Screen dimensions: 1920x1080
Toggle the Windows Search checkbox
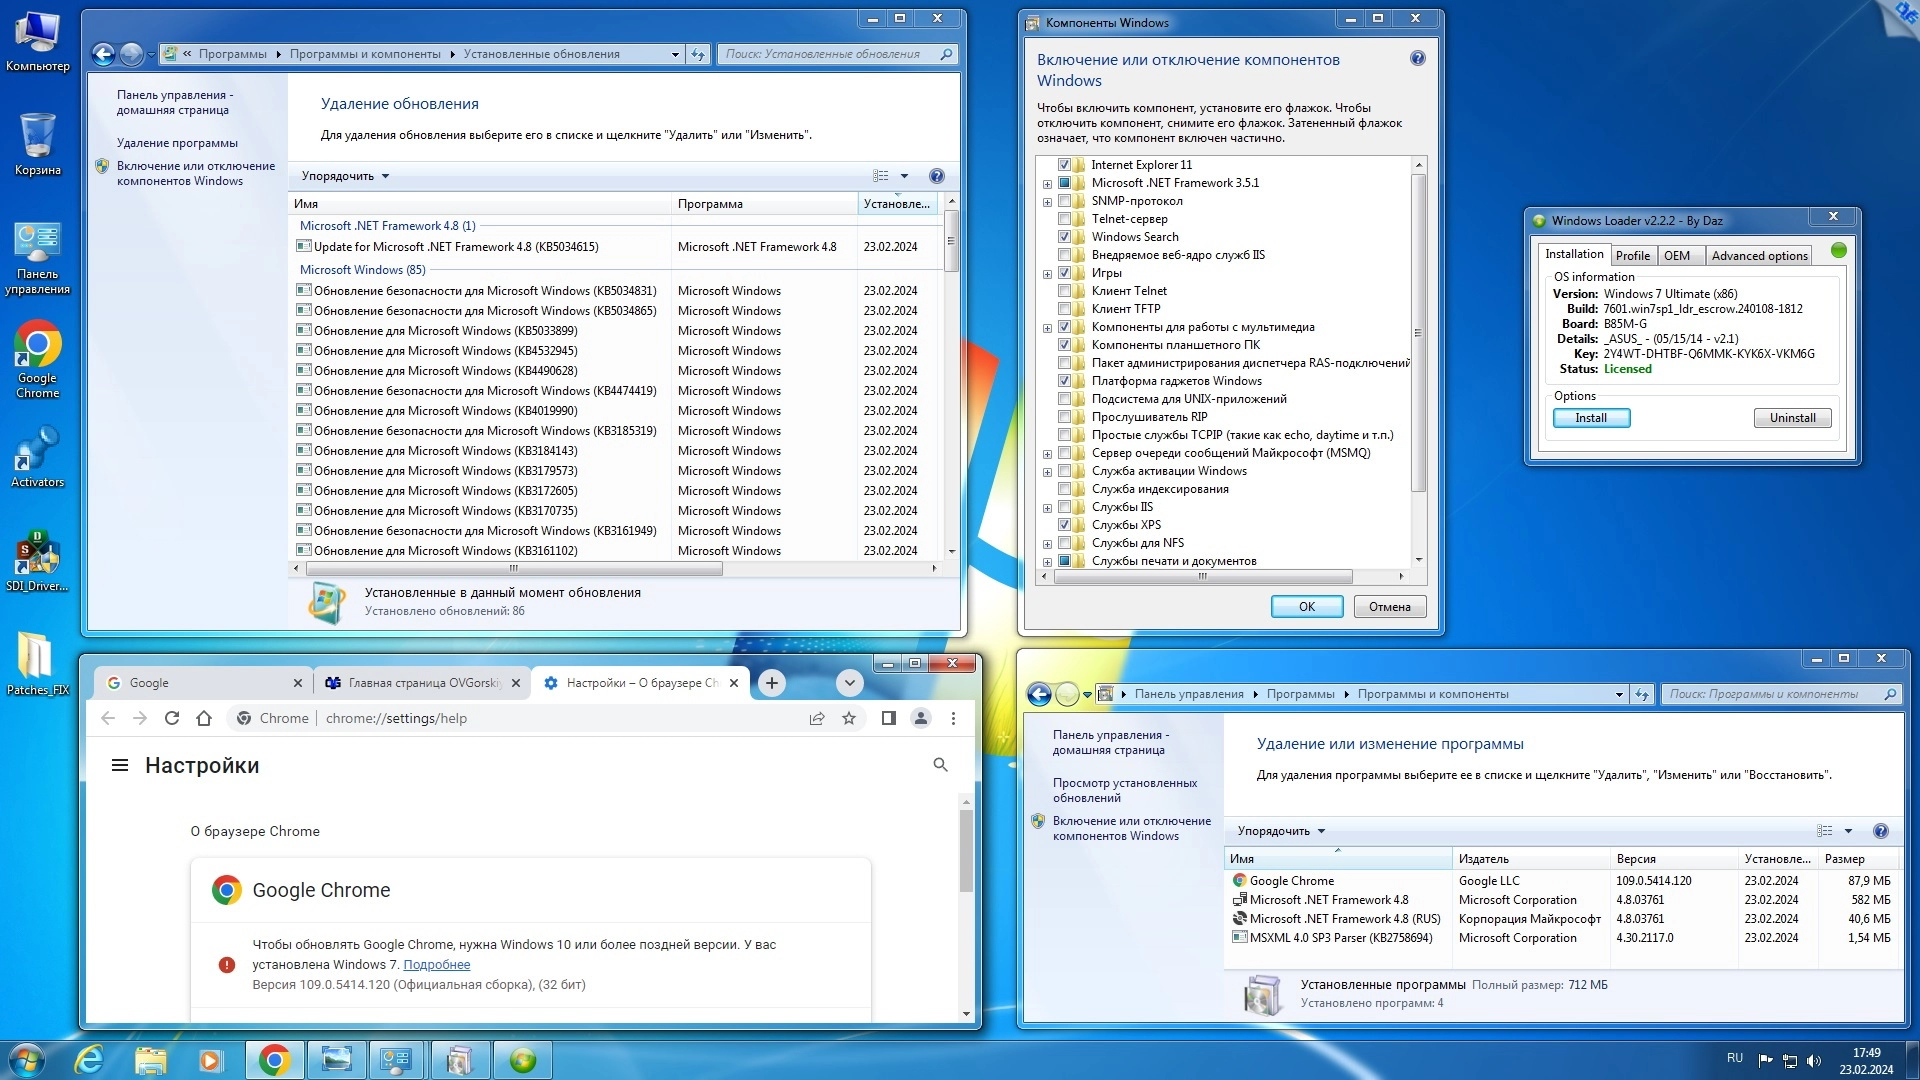pos(1064,237)
